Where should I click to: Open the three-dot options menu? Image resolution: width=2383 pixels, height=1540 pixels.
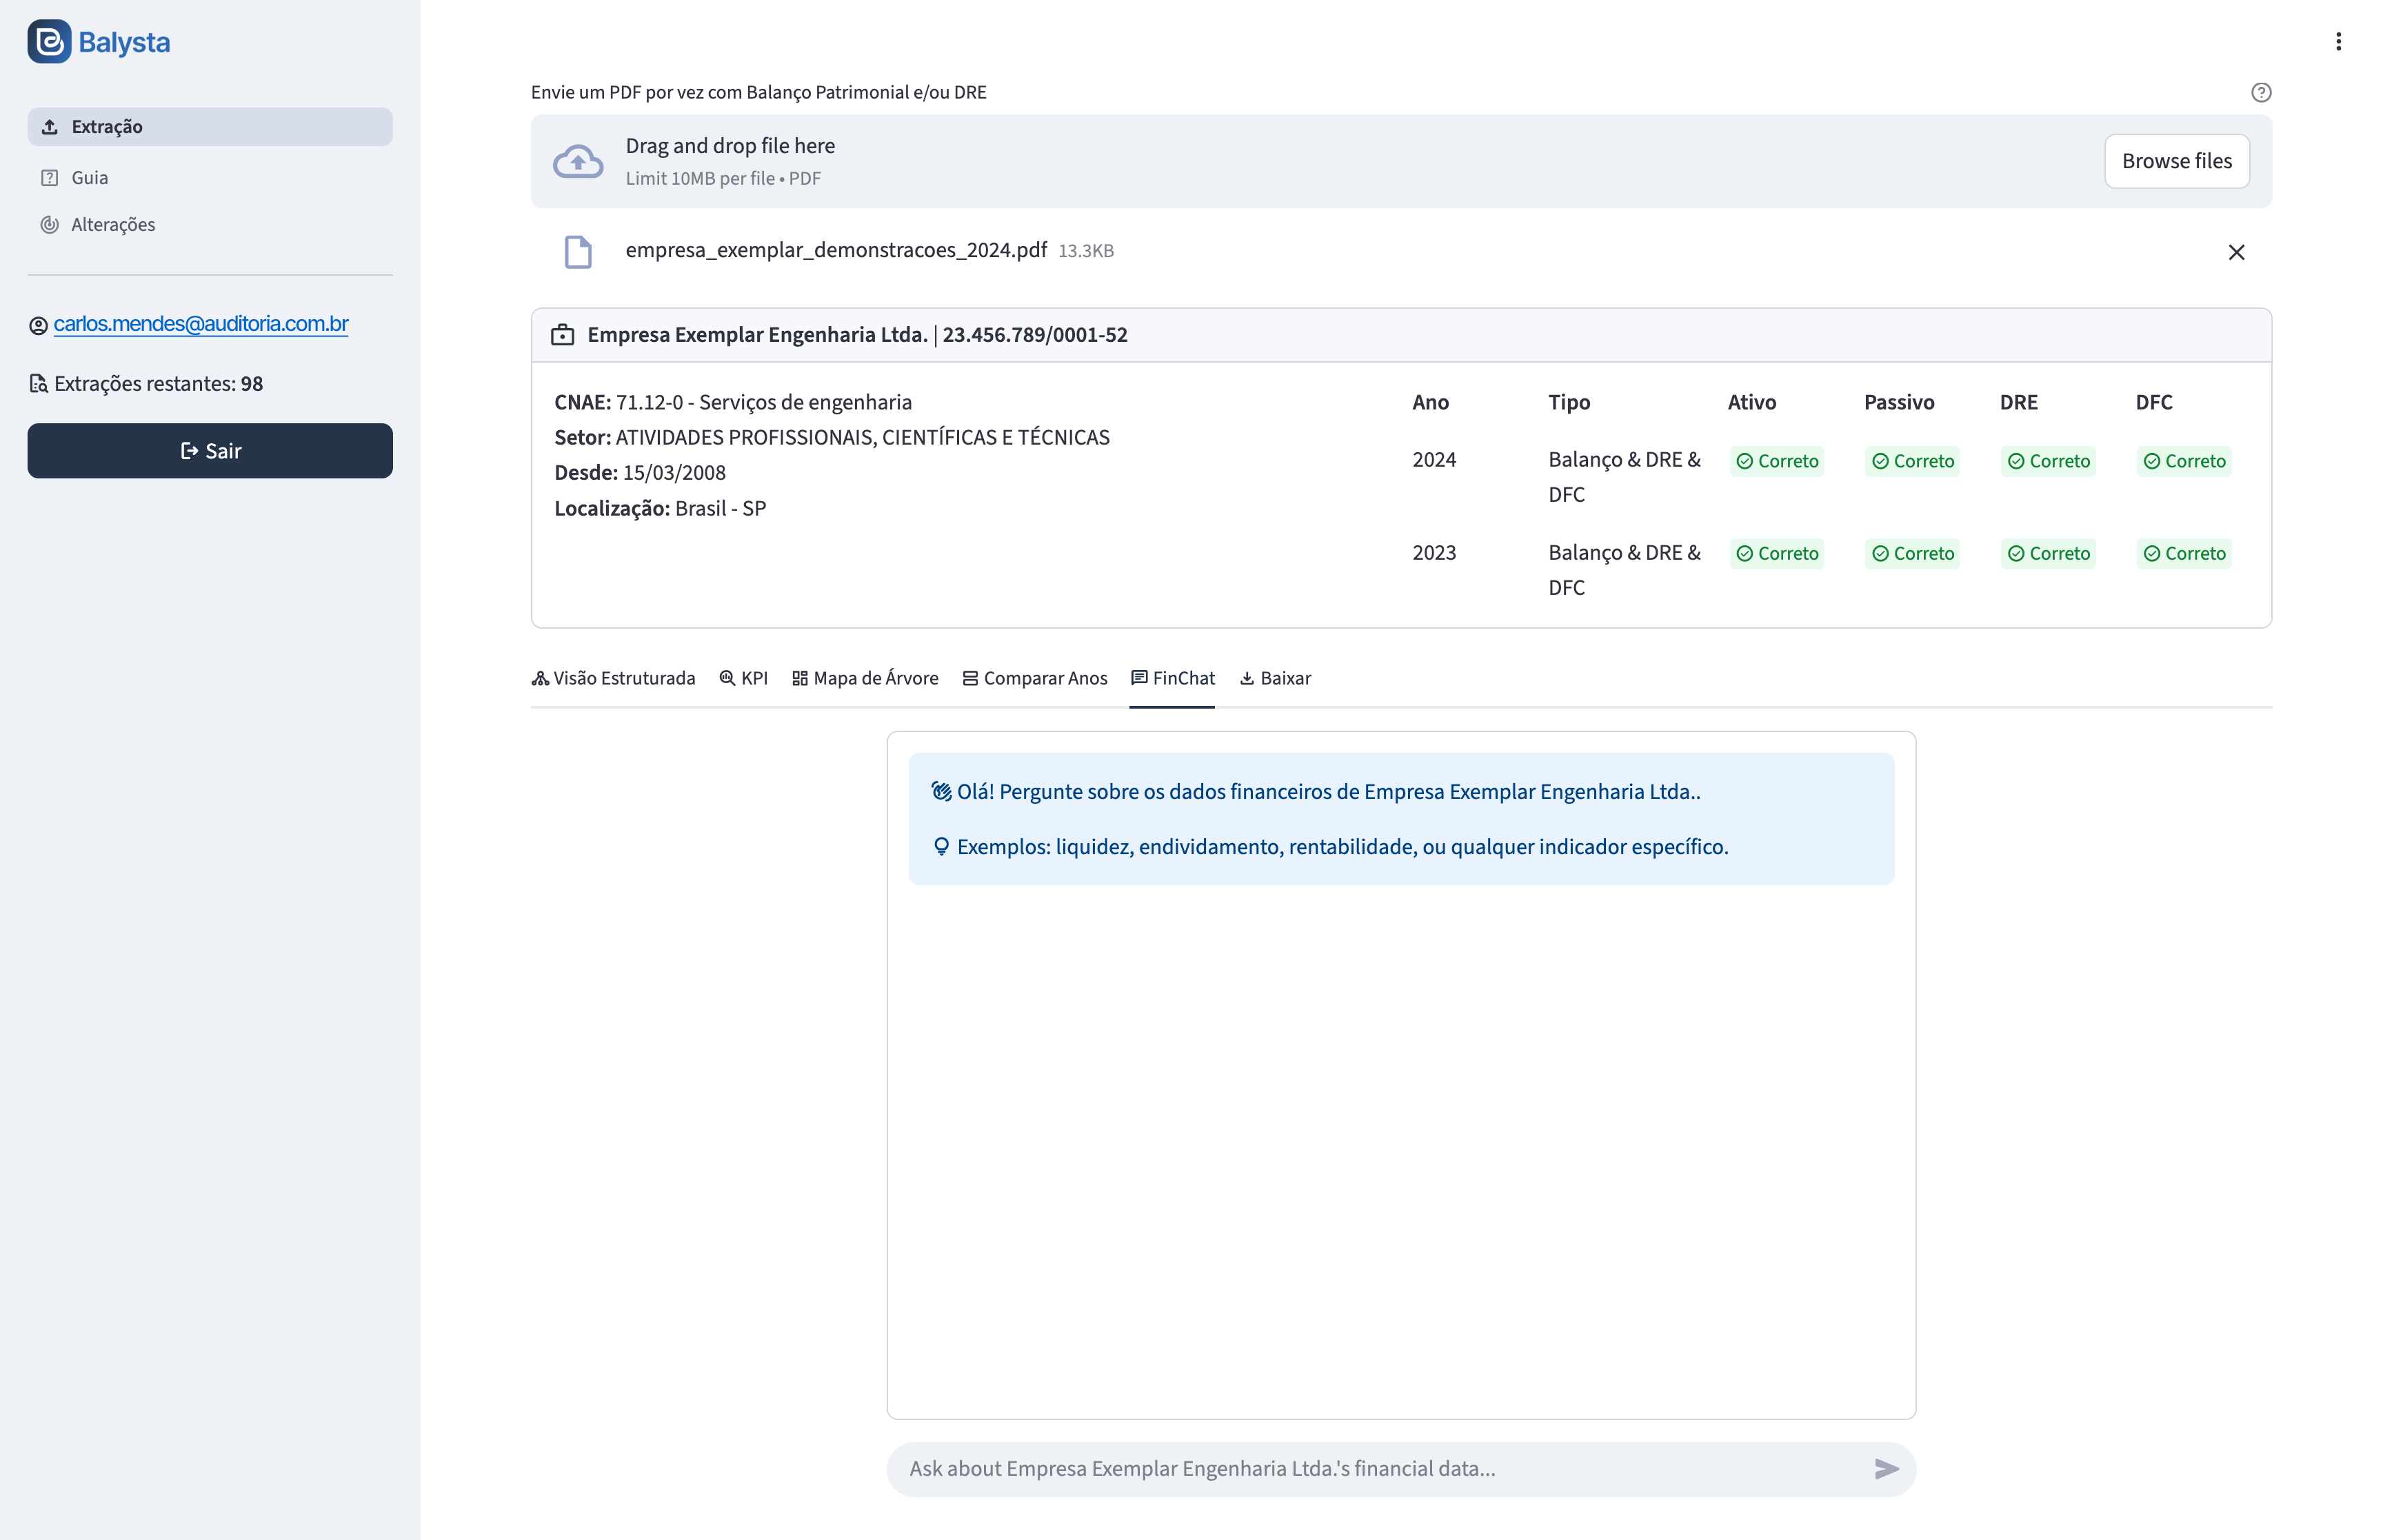(x=2338, y=42)
